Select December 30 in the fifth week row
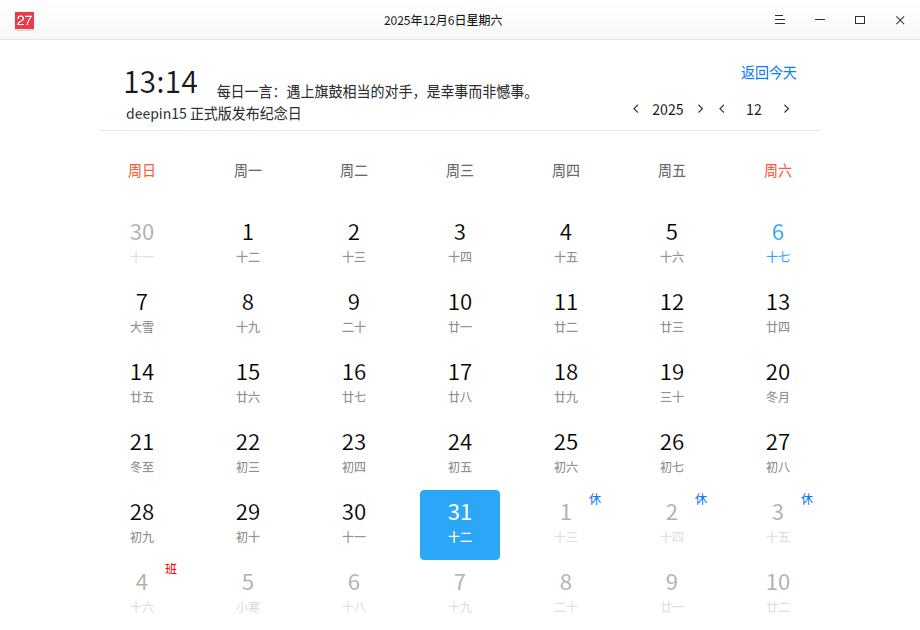The width and height of the screenshot is (920, 630). pyautogui.click(x=354, y=523)
